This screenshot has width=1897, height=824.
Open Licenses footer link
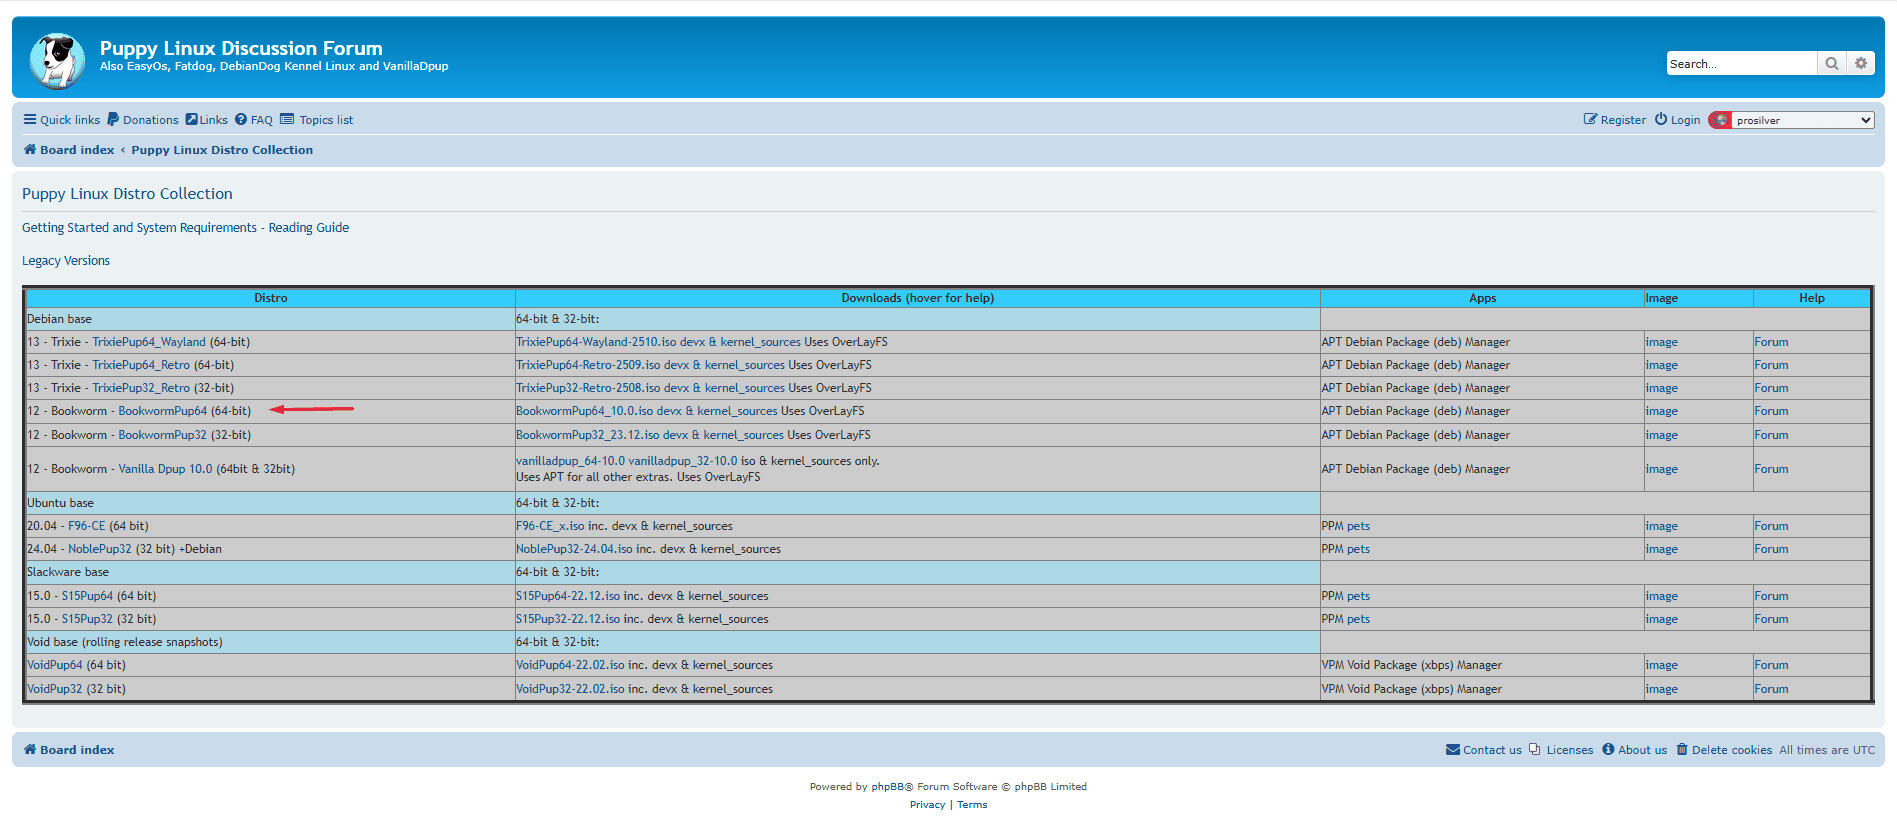pos(1561,750)
